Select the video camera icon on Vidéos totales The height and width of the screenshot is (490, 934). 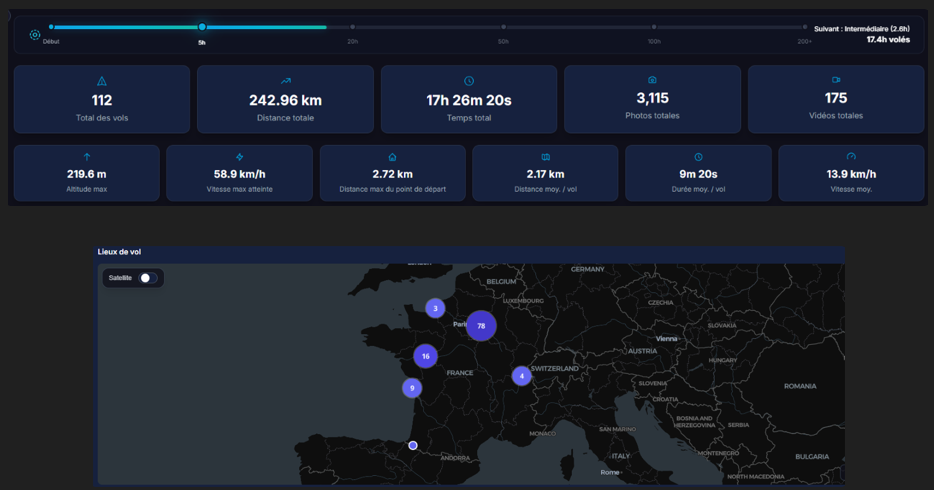click(836, 80)
